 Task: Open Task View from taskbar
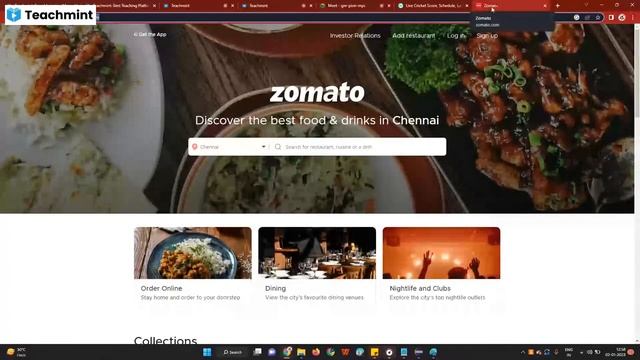pos(257,352)
